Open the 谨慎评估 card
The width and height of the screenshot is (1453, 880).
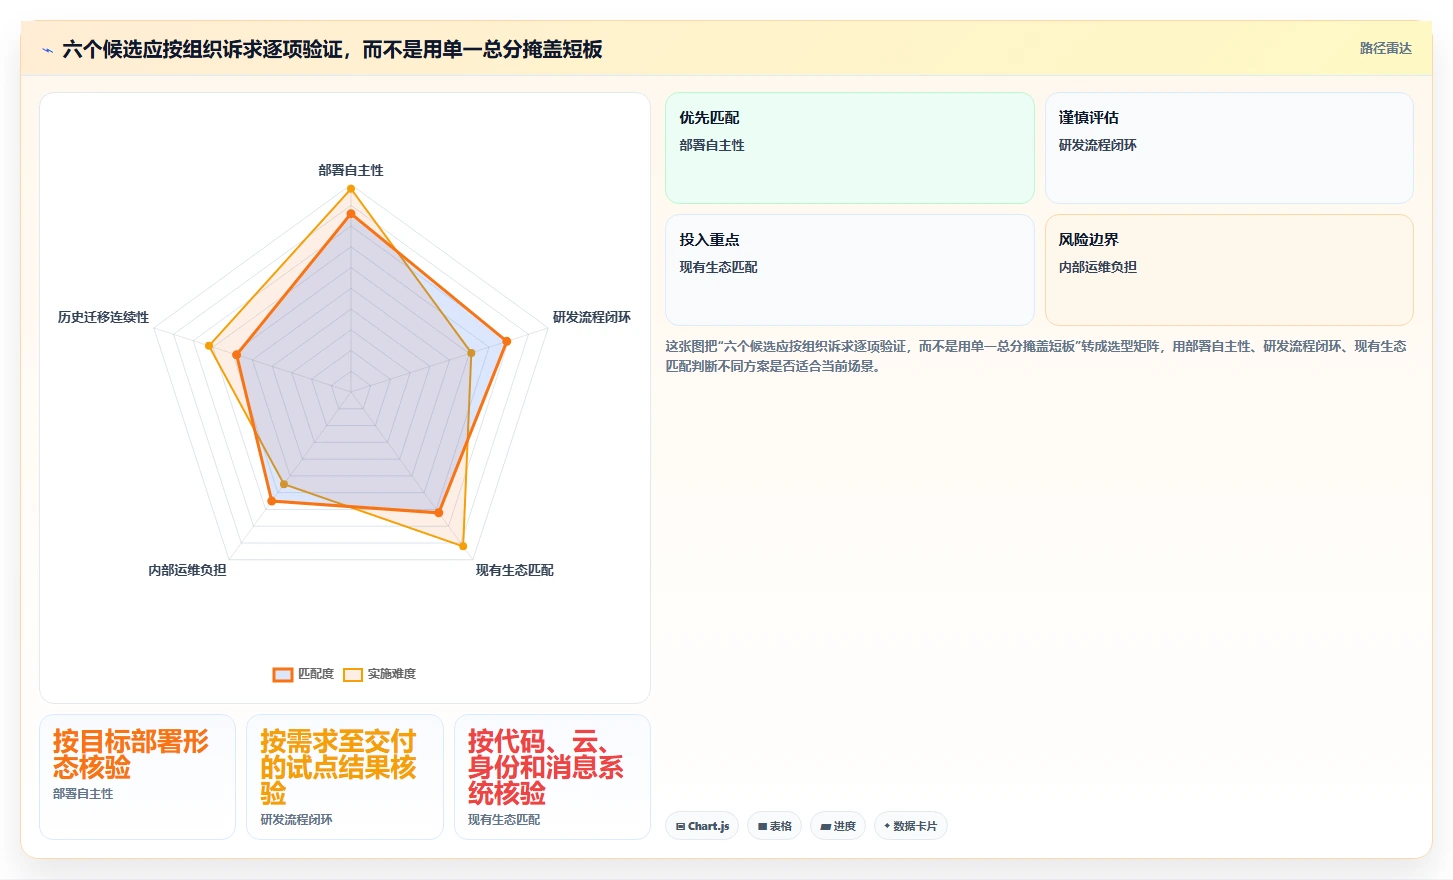pyautogui.click(x=1229, y=148)
